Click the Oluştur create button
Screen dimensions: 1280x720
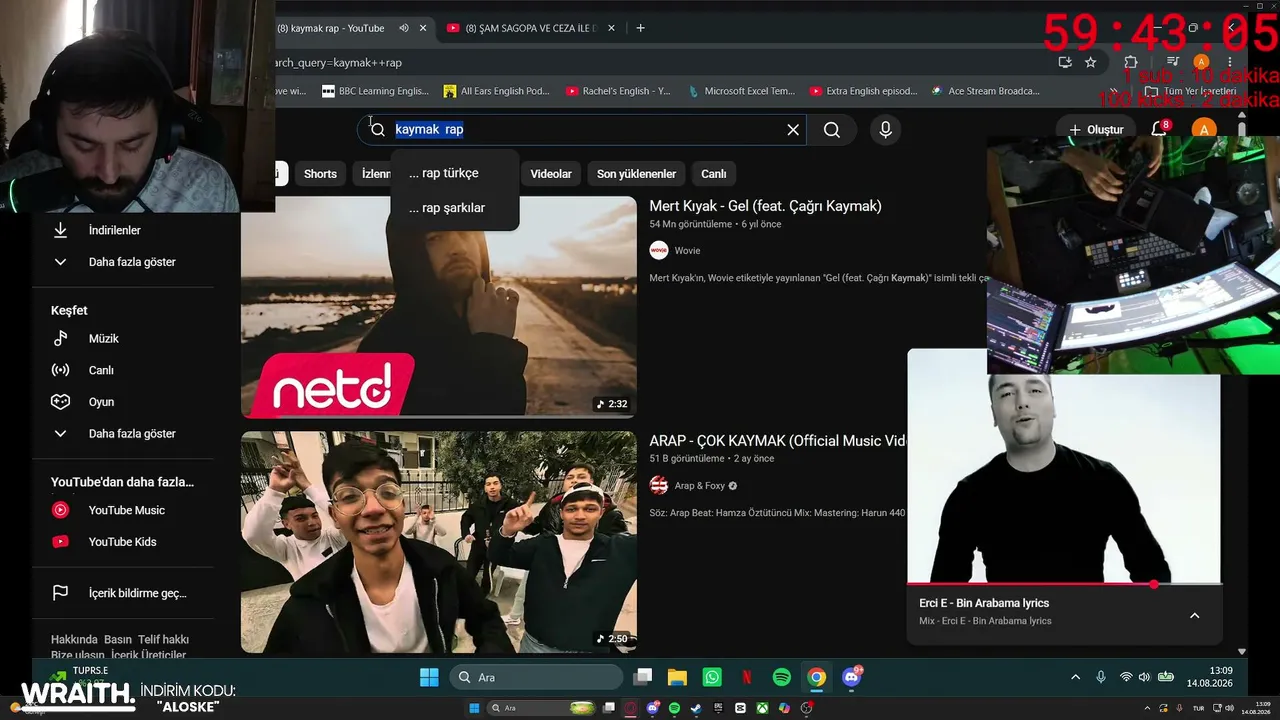[x=1096, y=129]
